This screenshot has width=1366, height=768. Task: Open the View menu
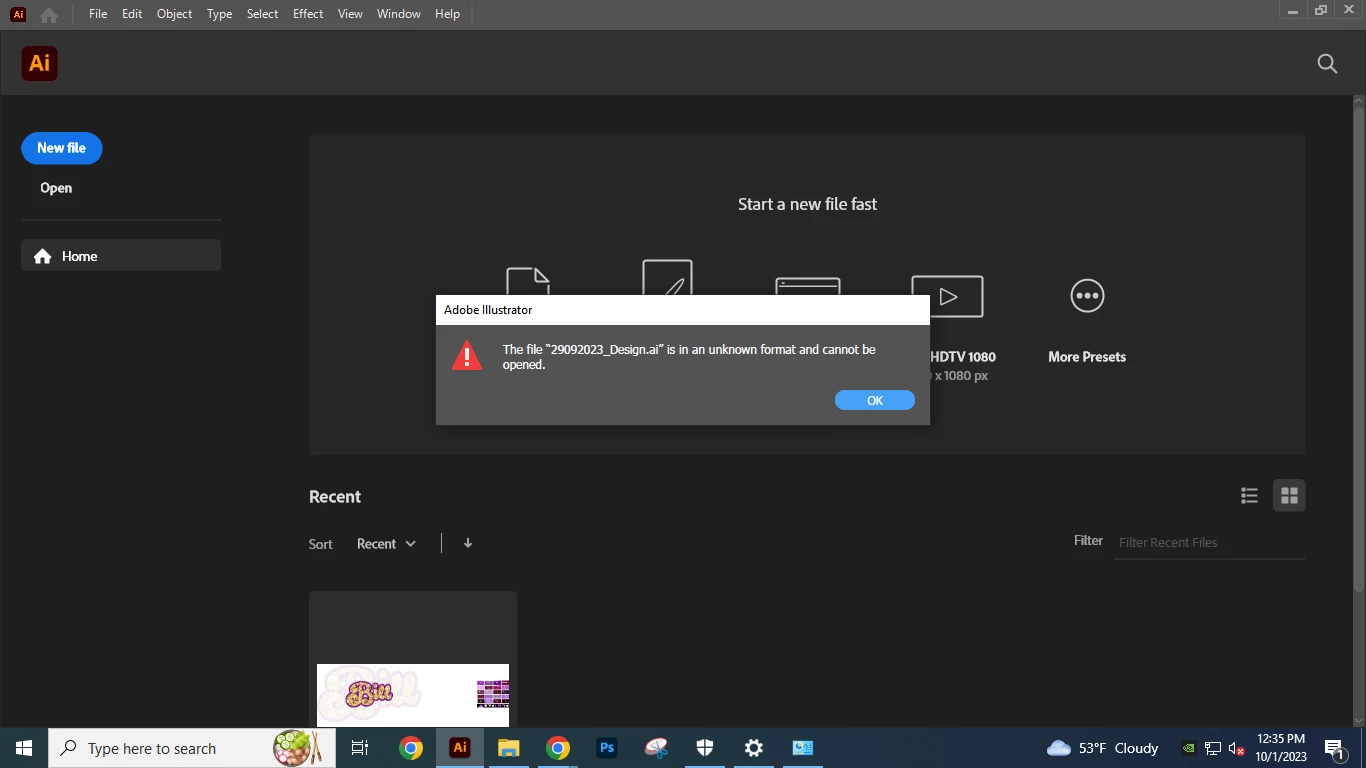point(350,14)
